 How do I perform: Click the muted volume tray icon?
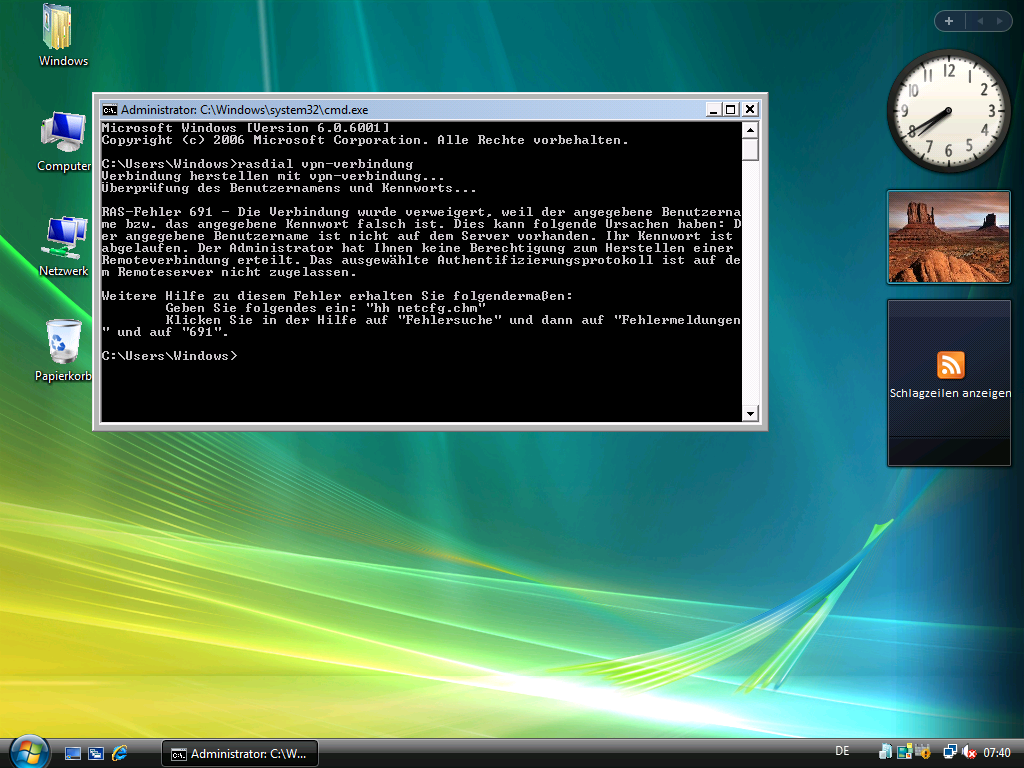(x=969, y=752)
